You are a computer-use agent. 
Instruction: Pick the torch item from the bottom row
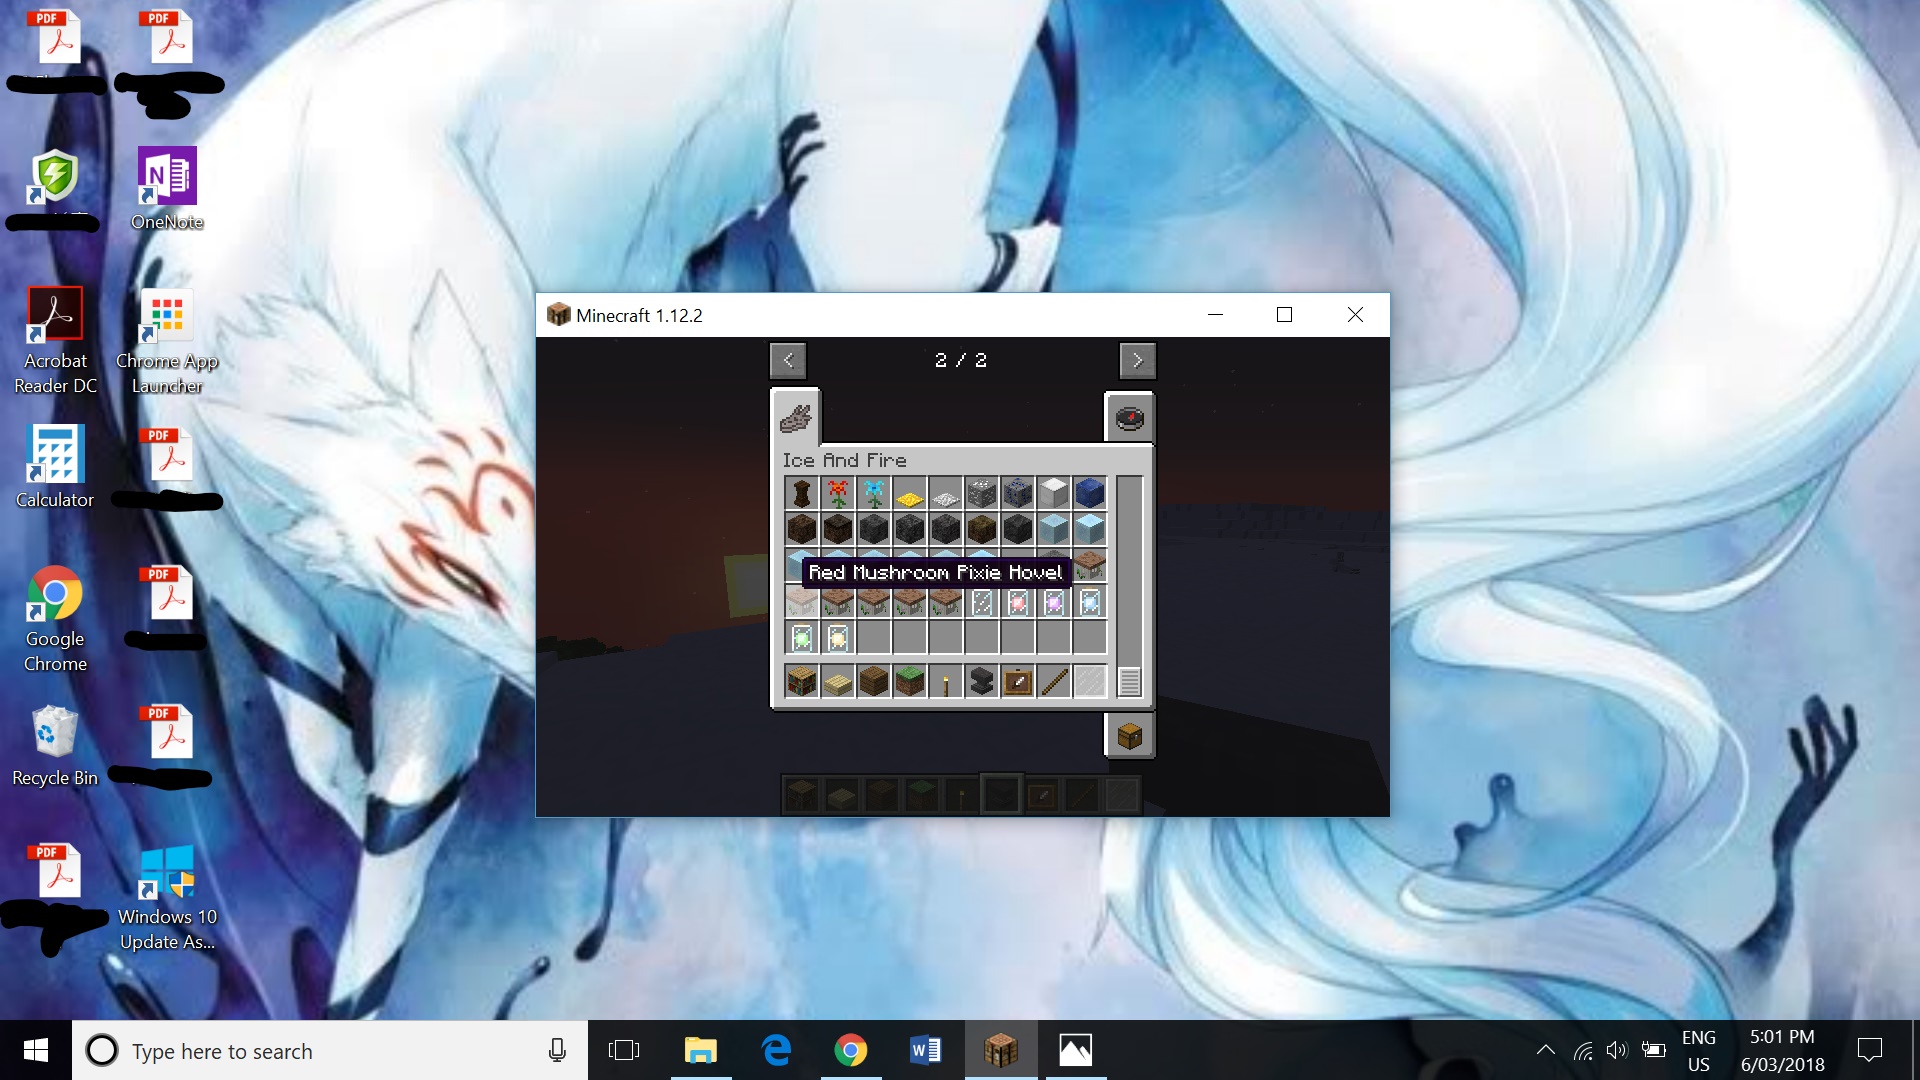coord(946,682)
